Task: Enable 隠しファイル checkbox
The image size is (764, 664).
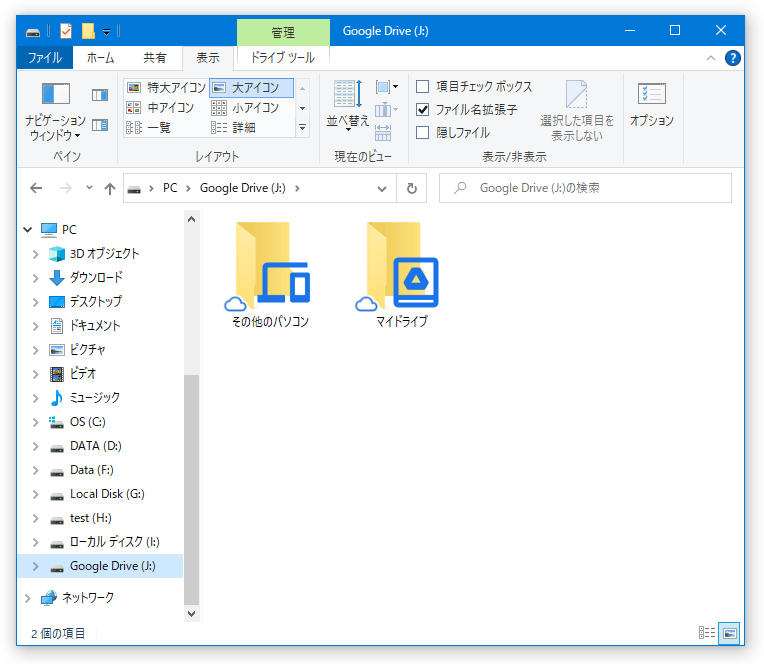Action: [x=422, y=133]
